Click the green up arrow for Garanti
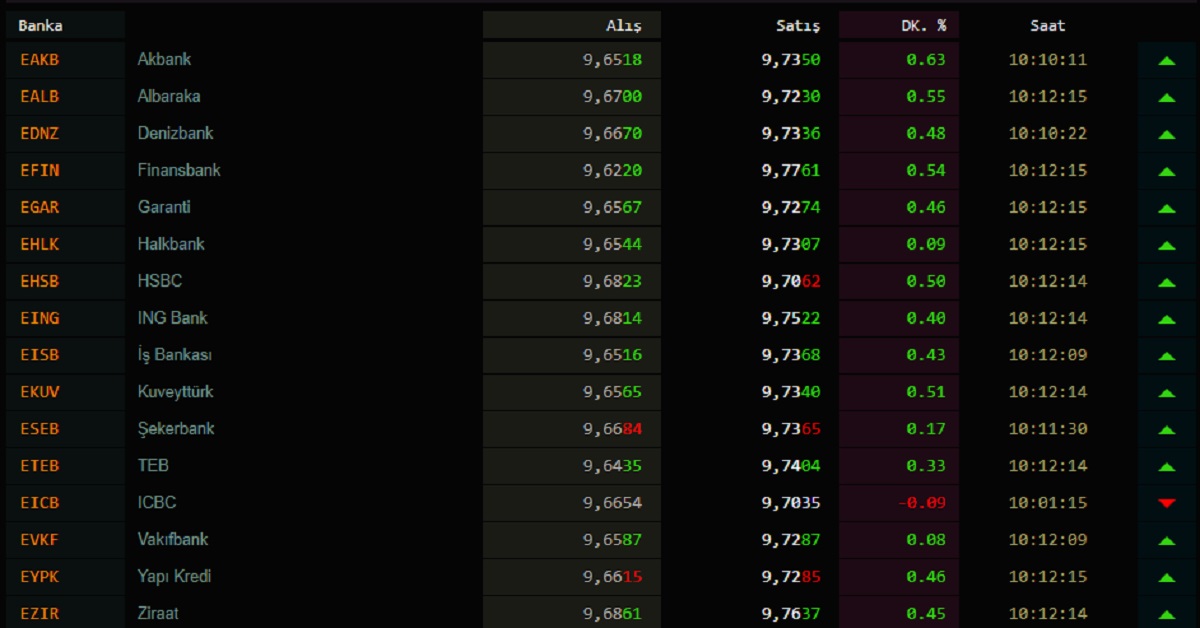This screenshot has width=1200, height=628. (1166, 208)
